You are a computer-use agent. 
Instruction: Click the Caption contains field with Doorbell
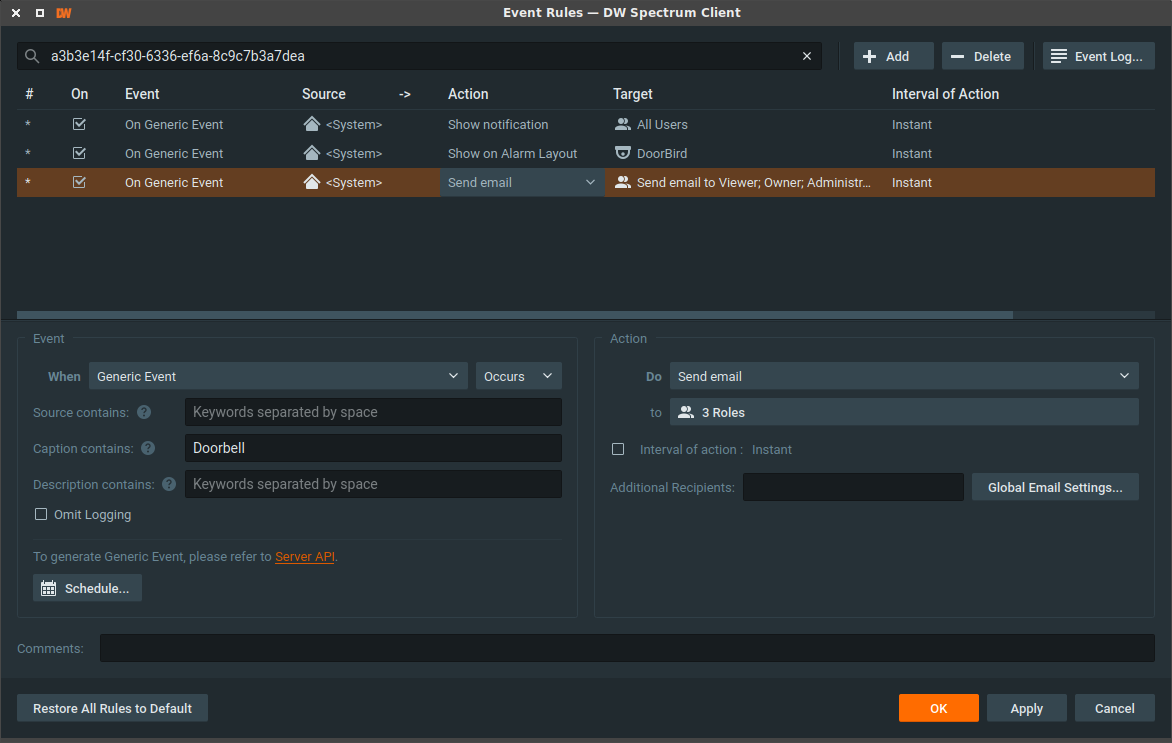374,448
